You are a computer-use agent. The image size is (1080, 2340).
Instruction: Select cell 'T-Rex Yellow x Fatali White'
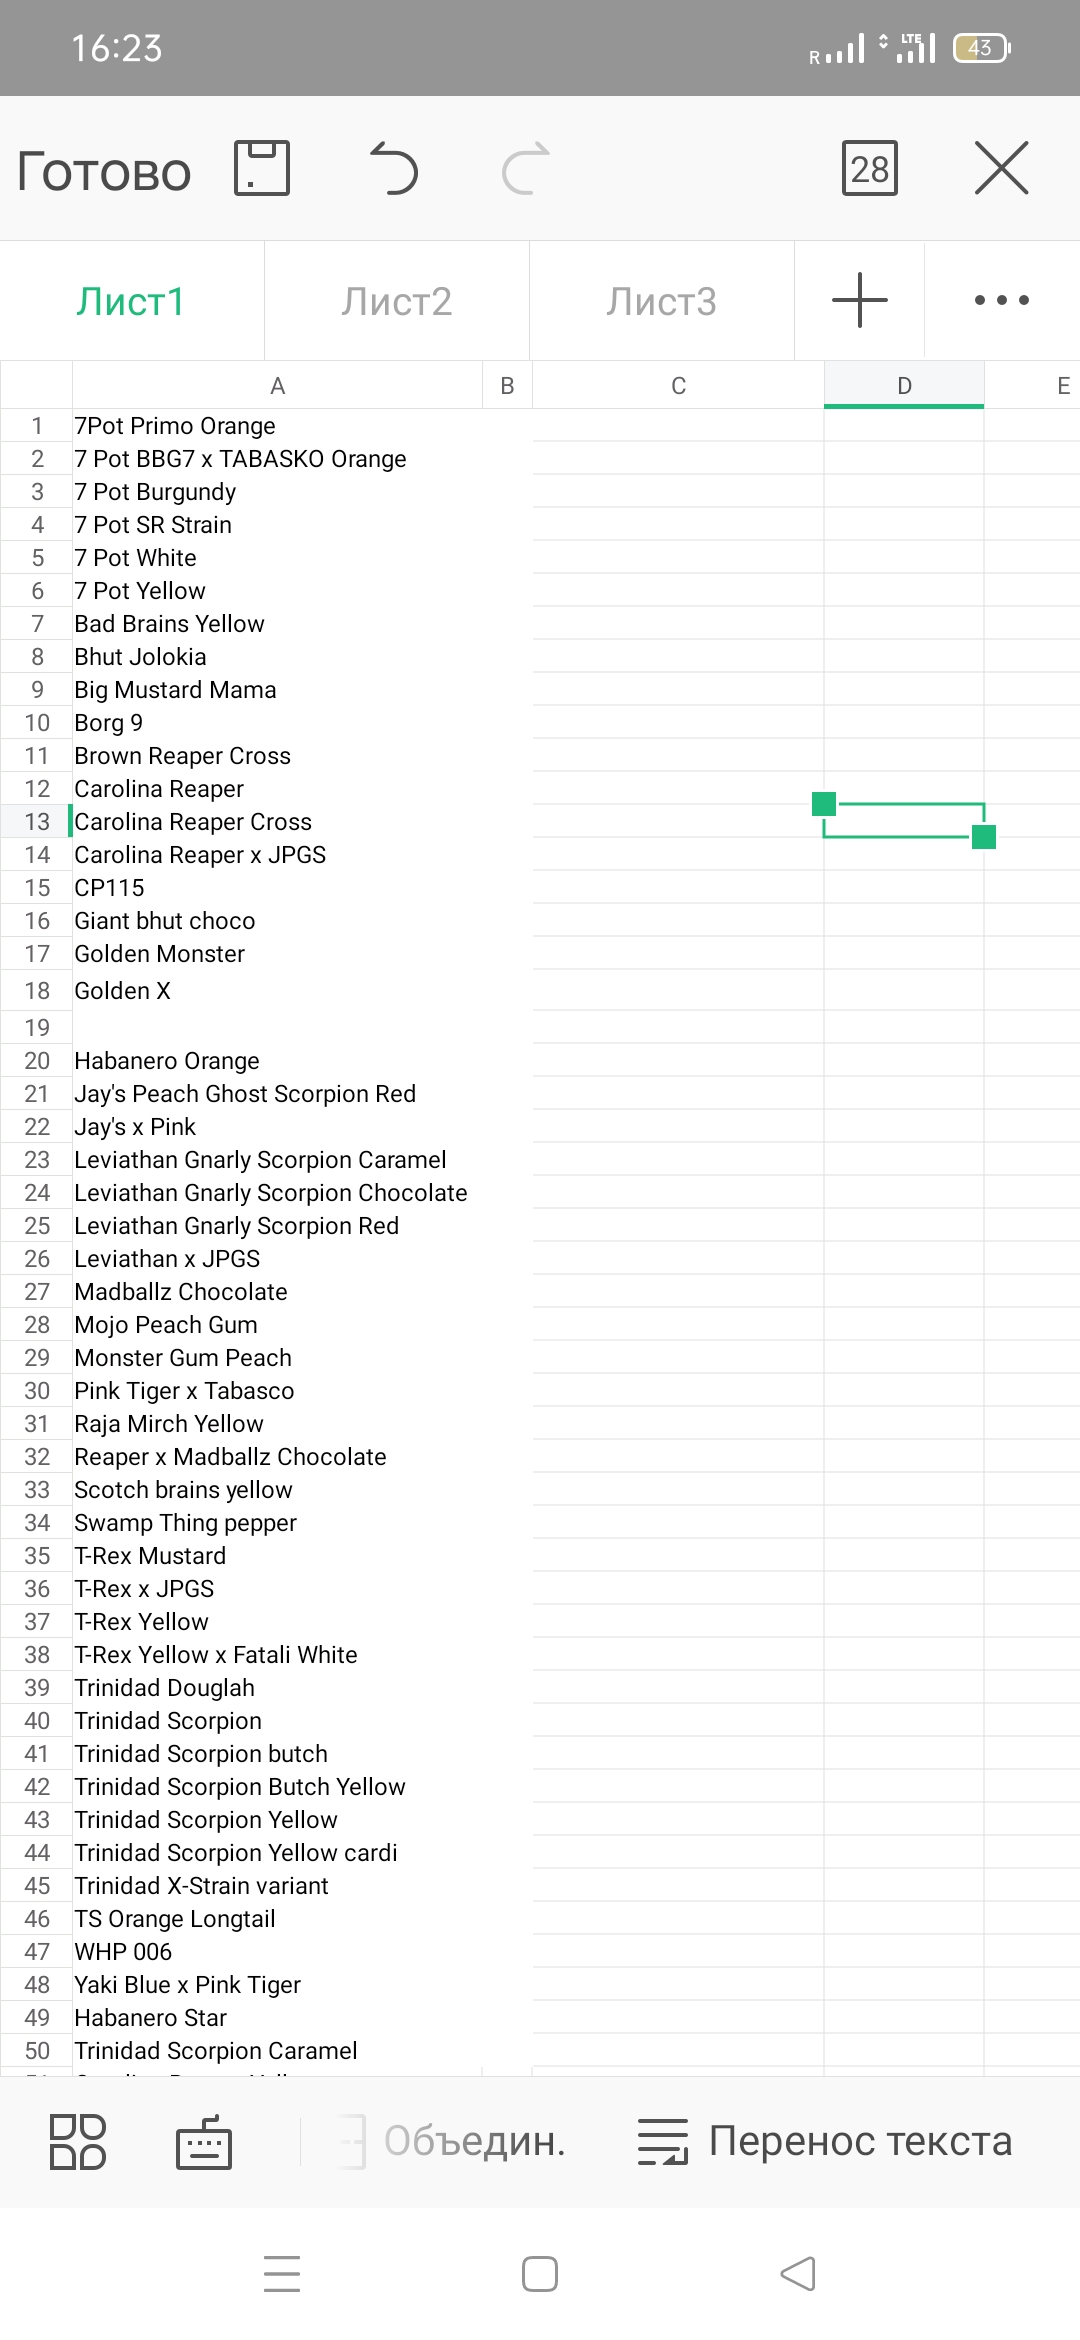277,1655
